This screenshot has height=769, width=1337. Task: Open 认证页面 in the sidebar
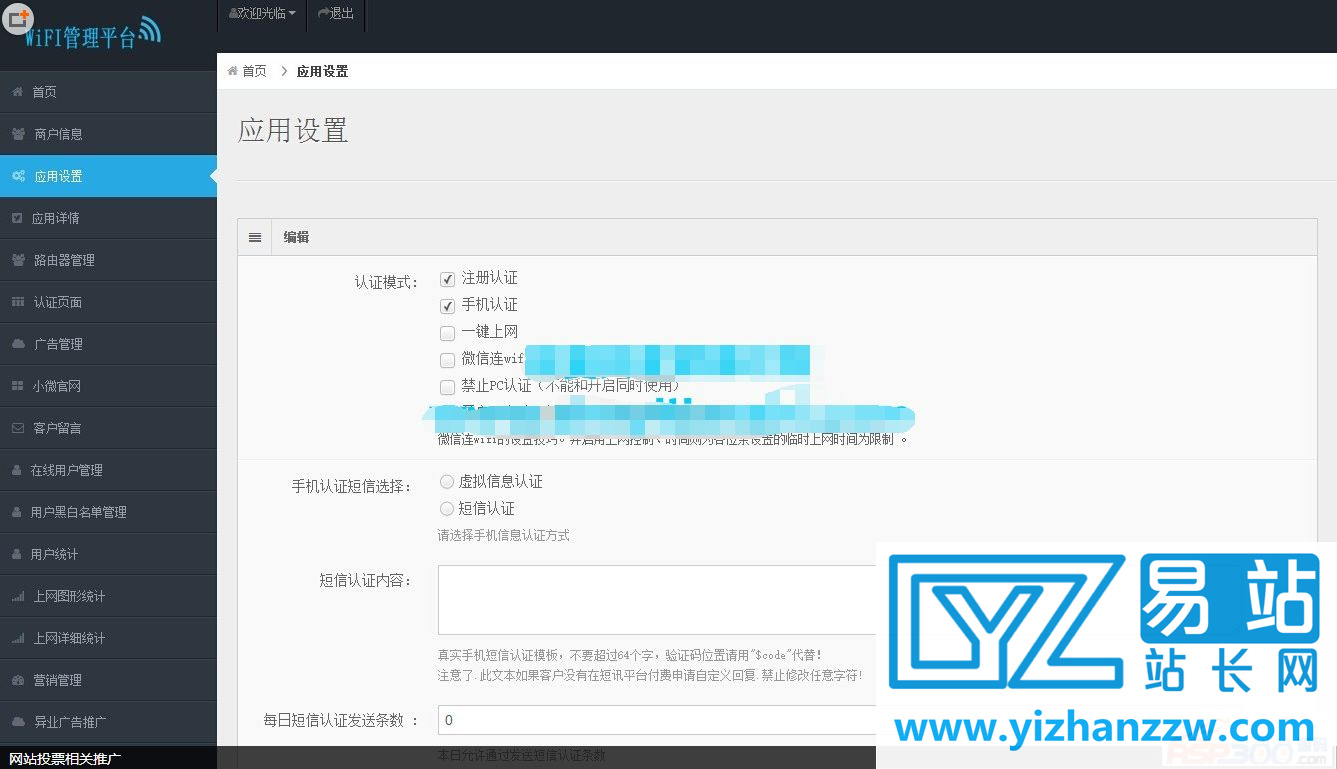pos(108,302)
